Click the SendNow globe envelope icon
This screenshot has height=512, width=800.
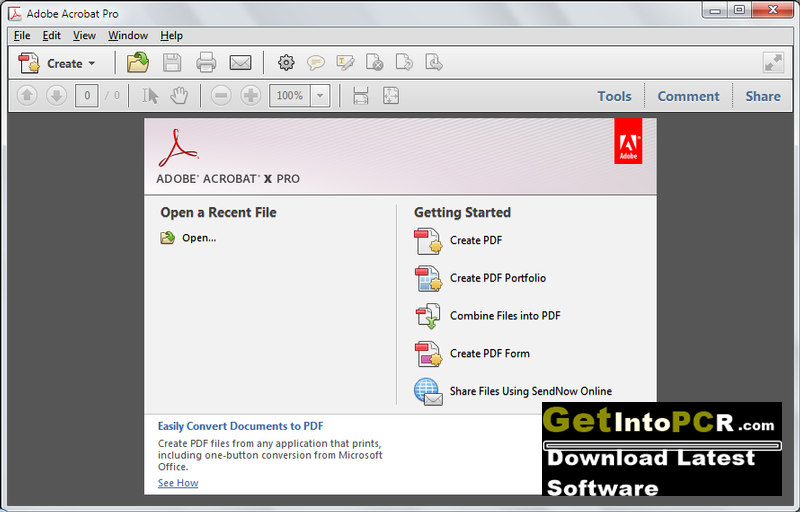428,392
